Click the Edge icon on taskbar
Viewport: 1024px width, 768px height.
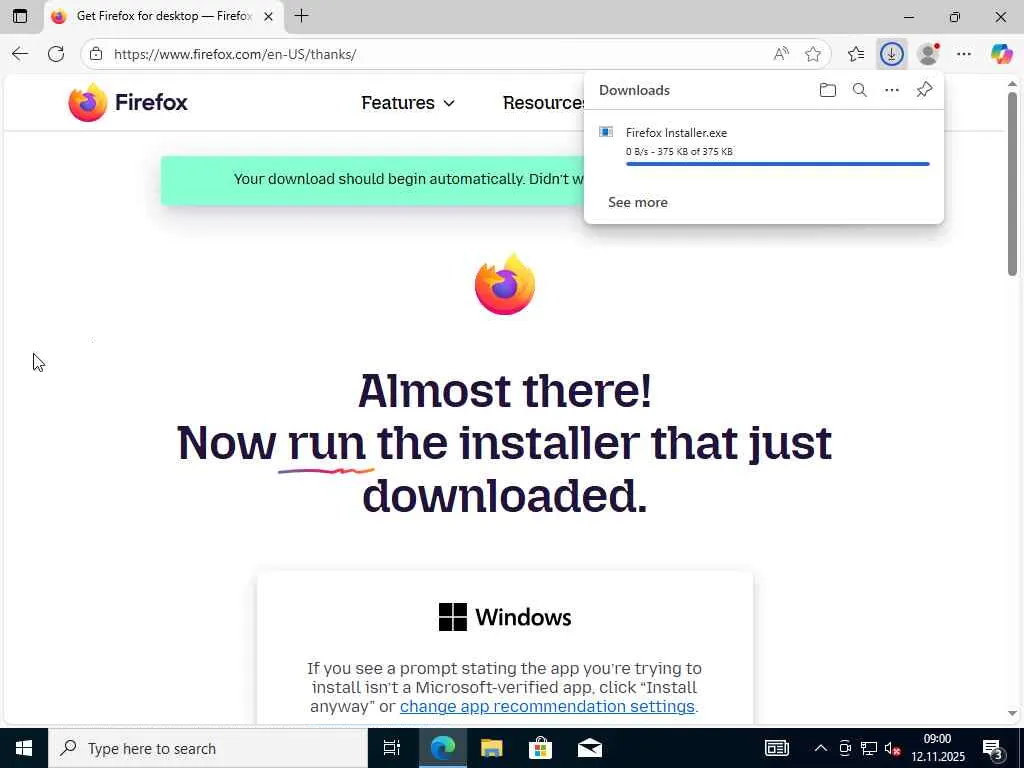(x=442, y=748)
